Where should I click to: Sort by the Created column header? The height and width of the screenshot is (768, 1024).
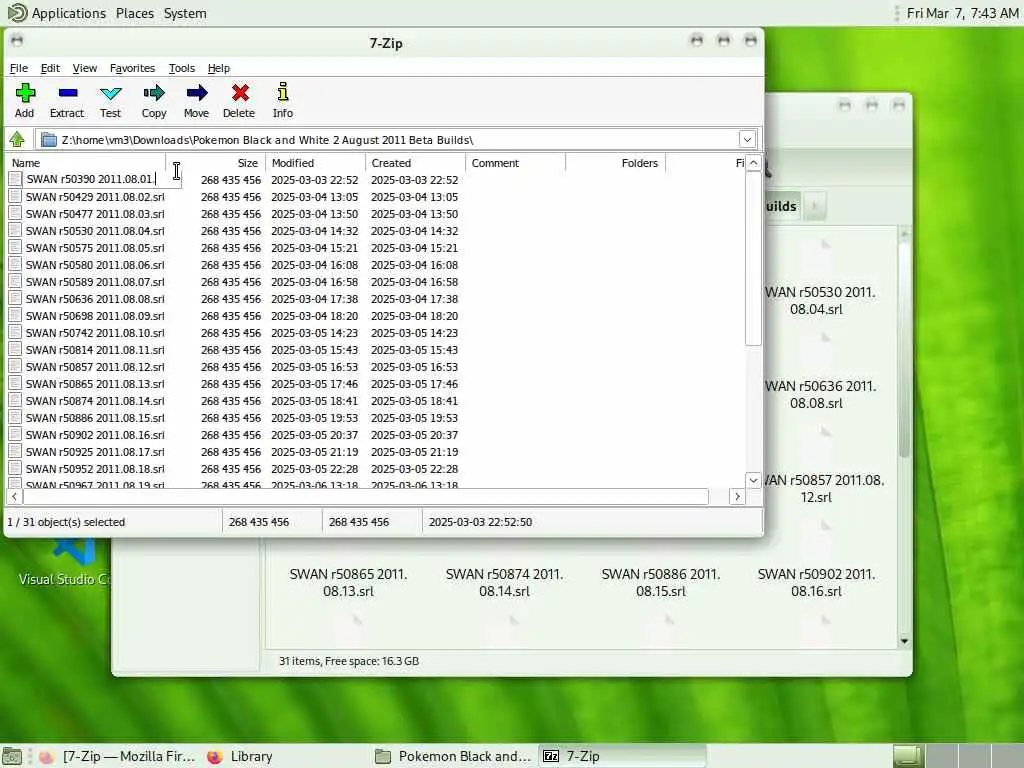(415, 163)
